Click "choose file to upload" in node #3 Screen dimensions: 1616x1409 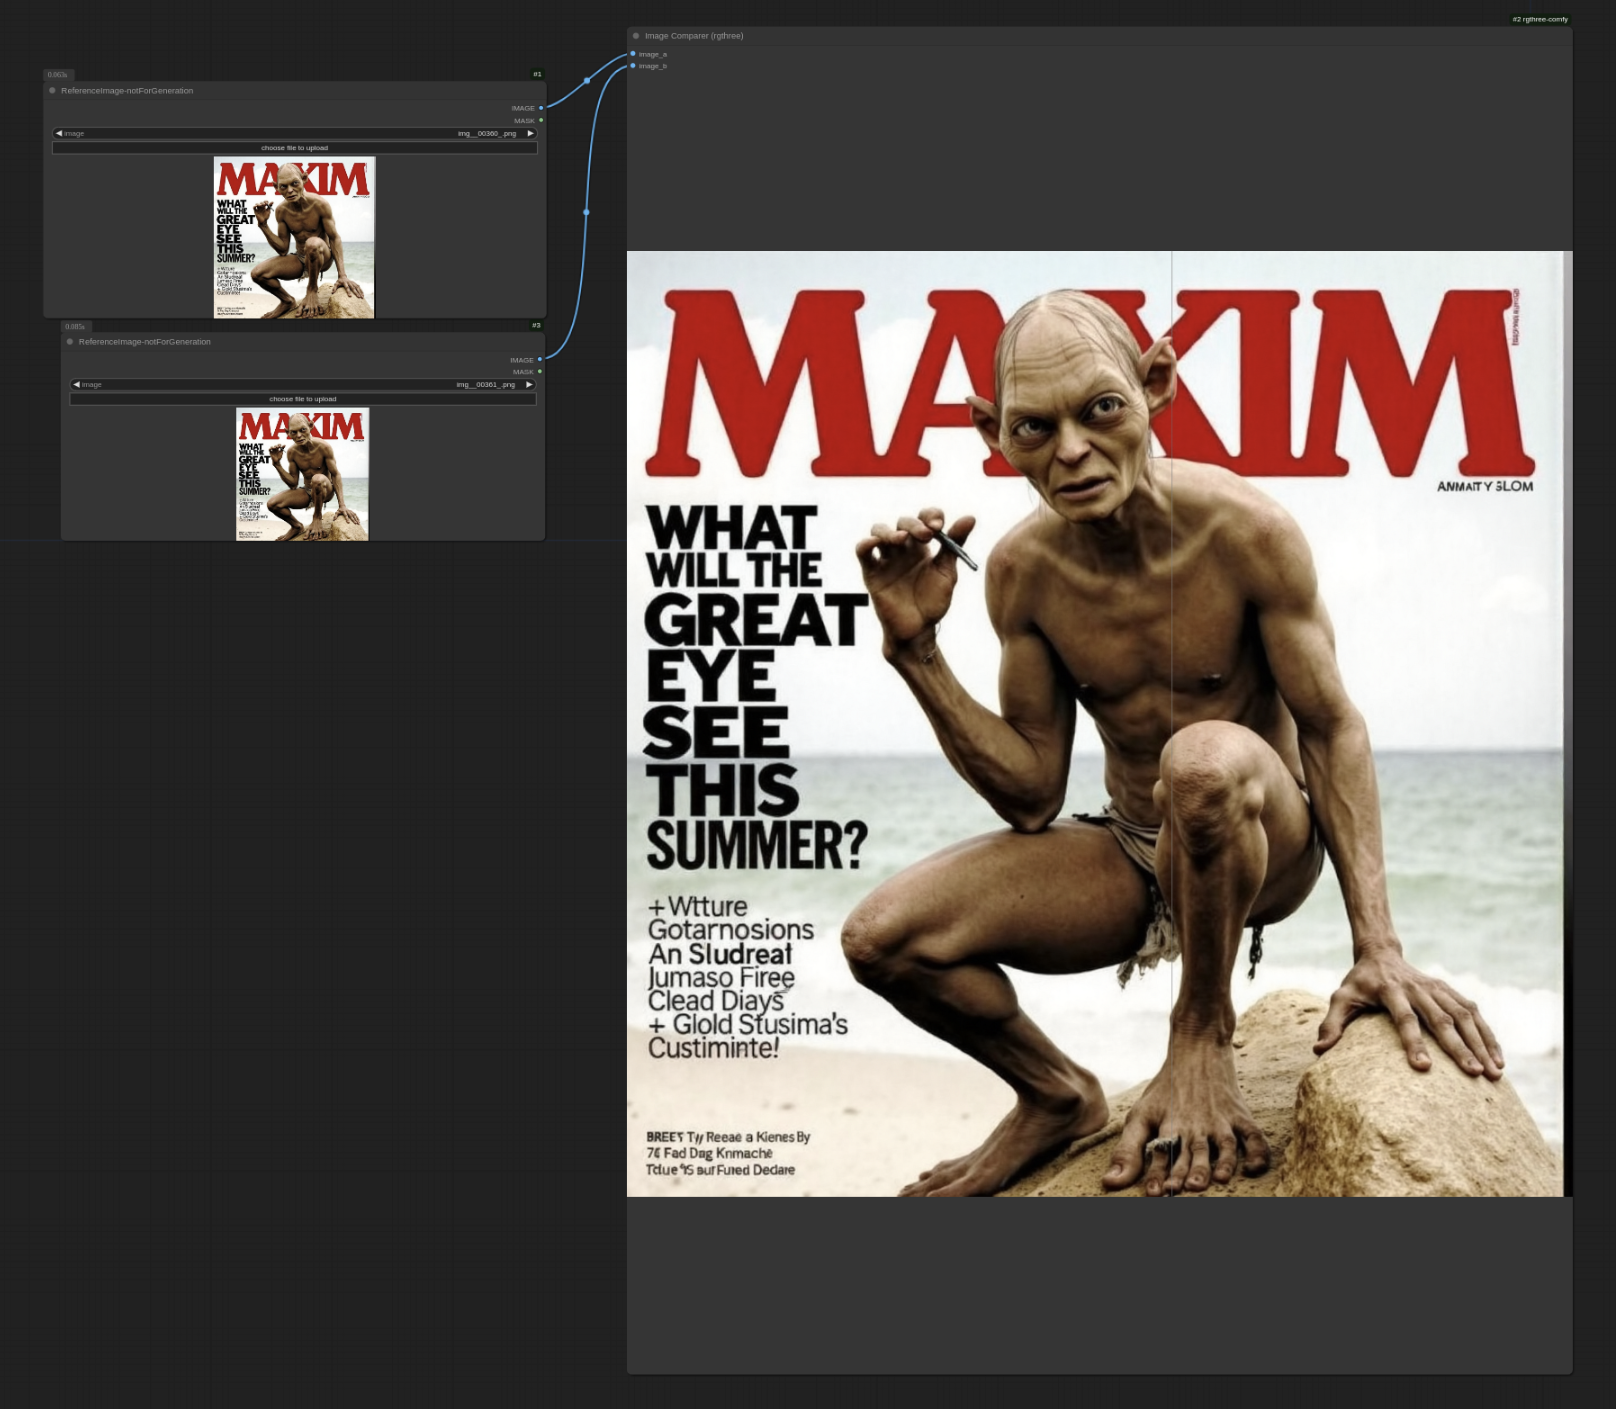tap(302, 399)
